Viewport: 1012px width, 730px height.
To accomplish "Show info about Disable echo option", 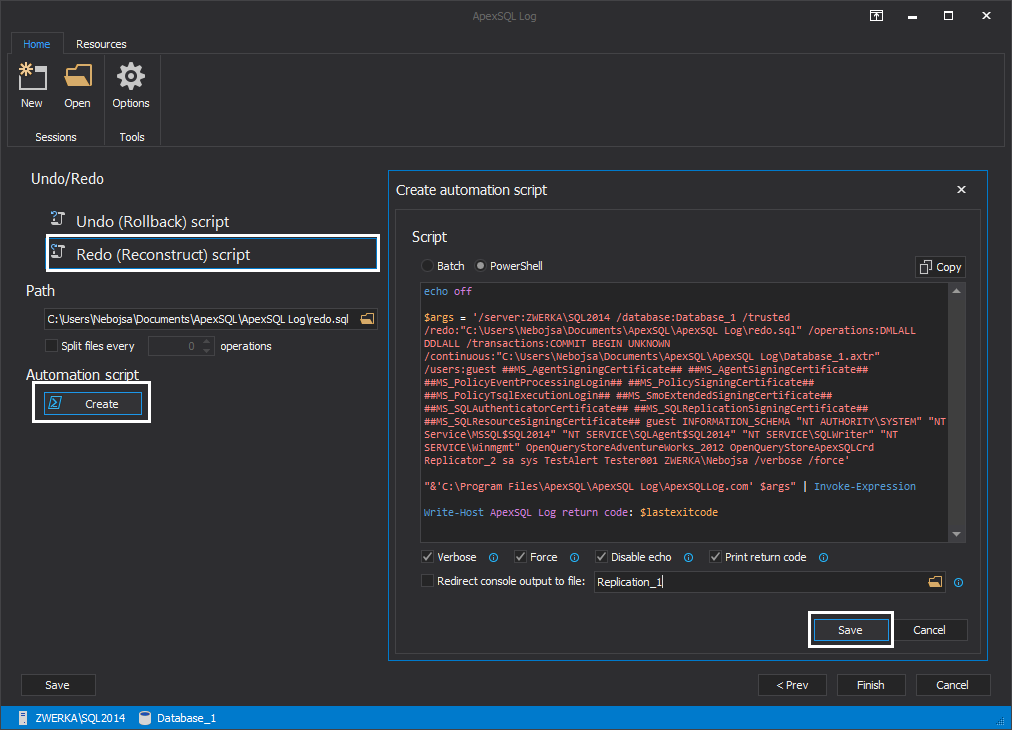I will (x=689, y=558).
